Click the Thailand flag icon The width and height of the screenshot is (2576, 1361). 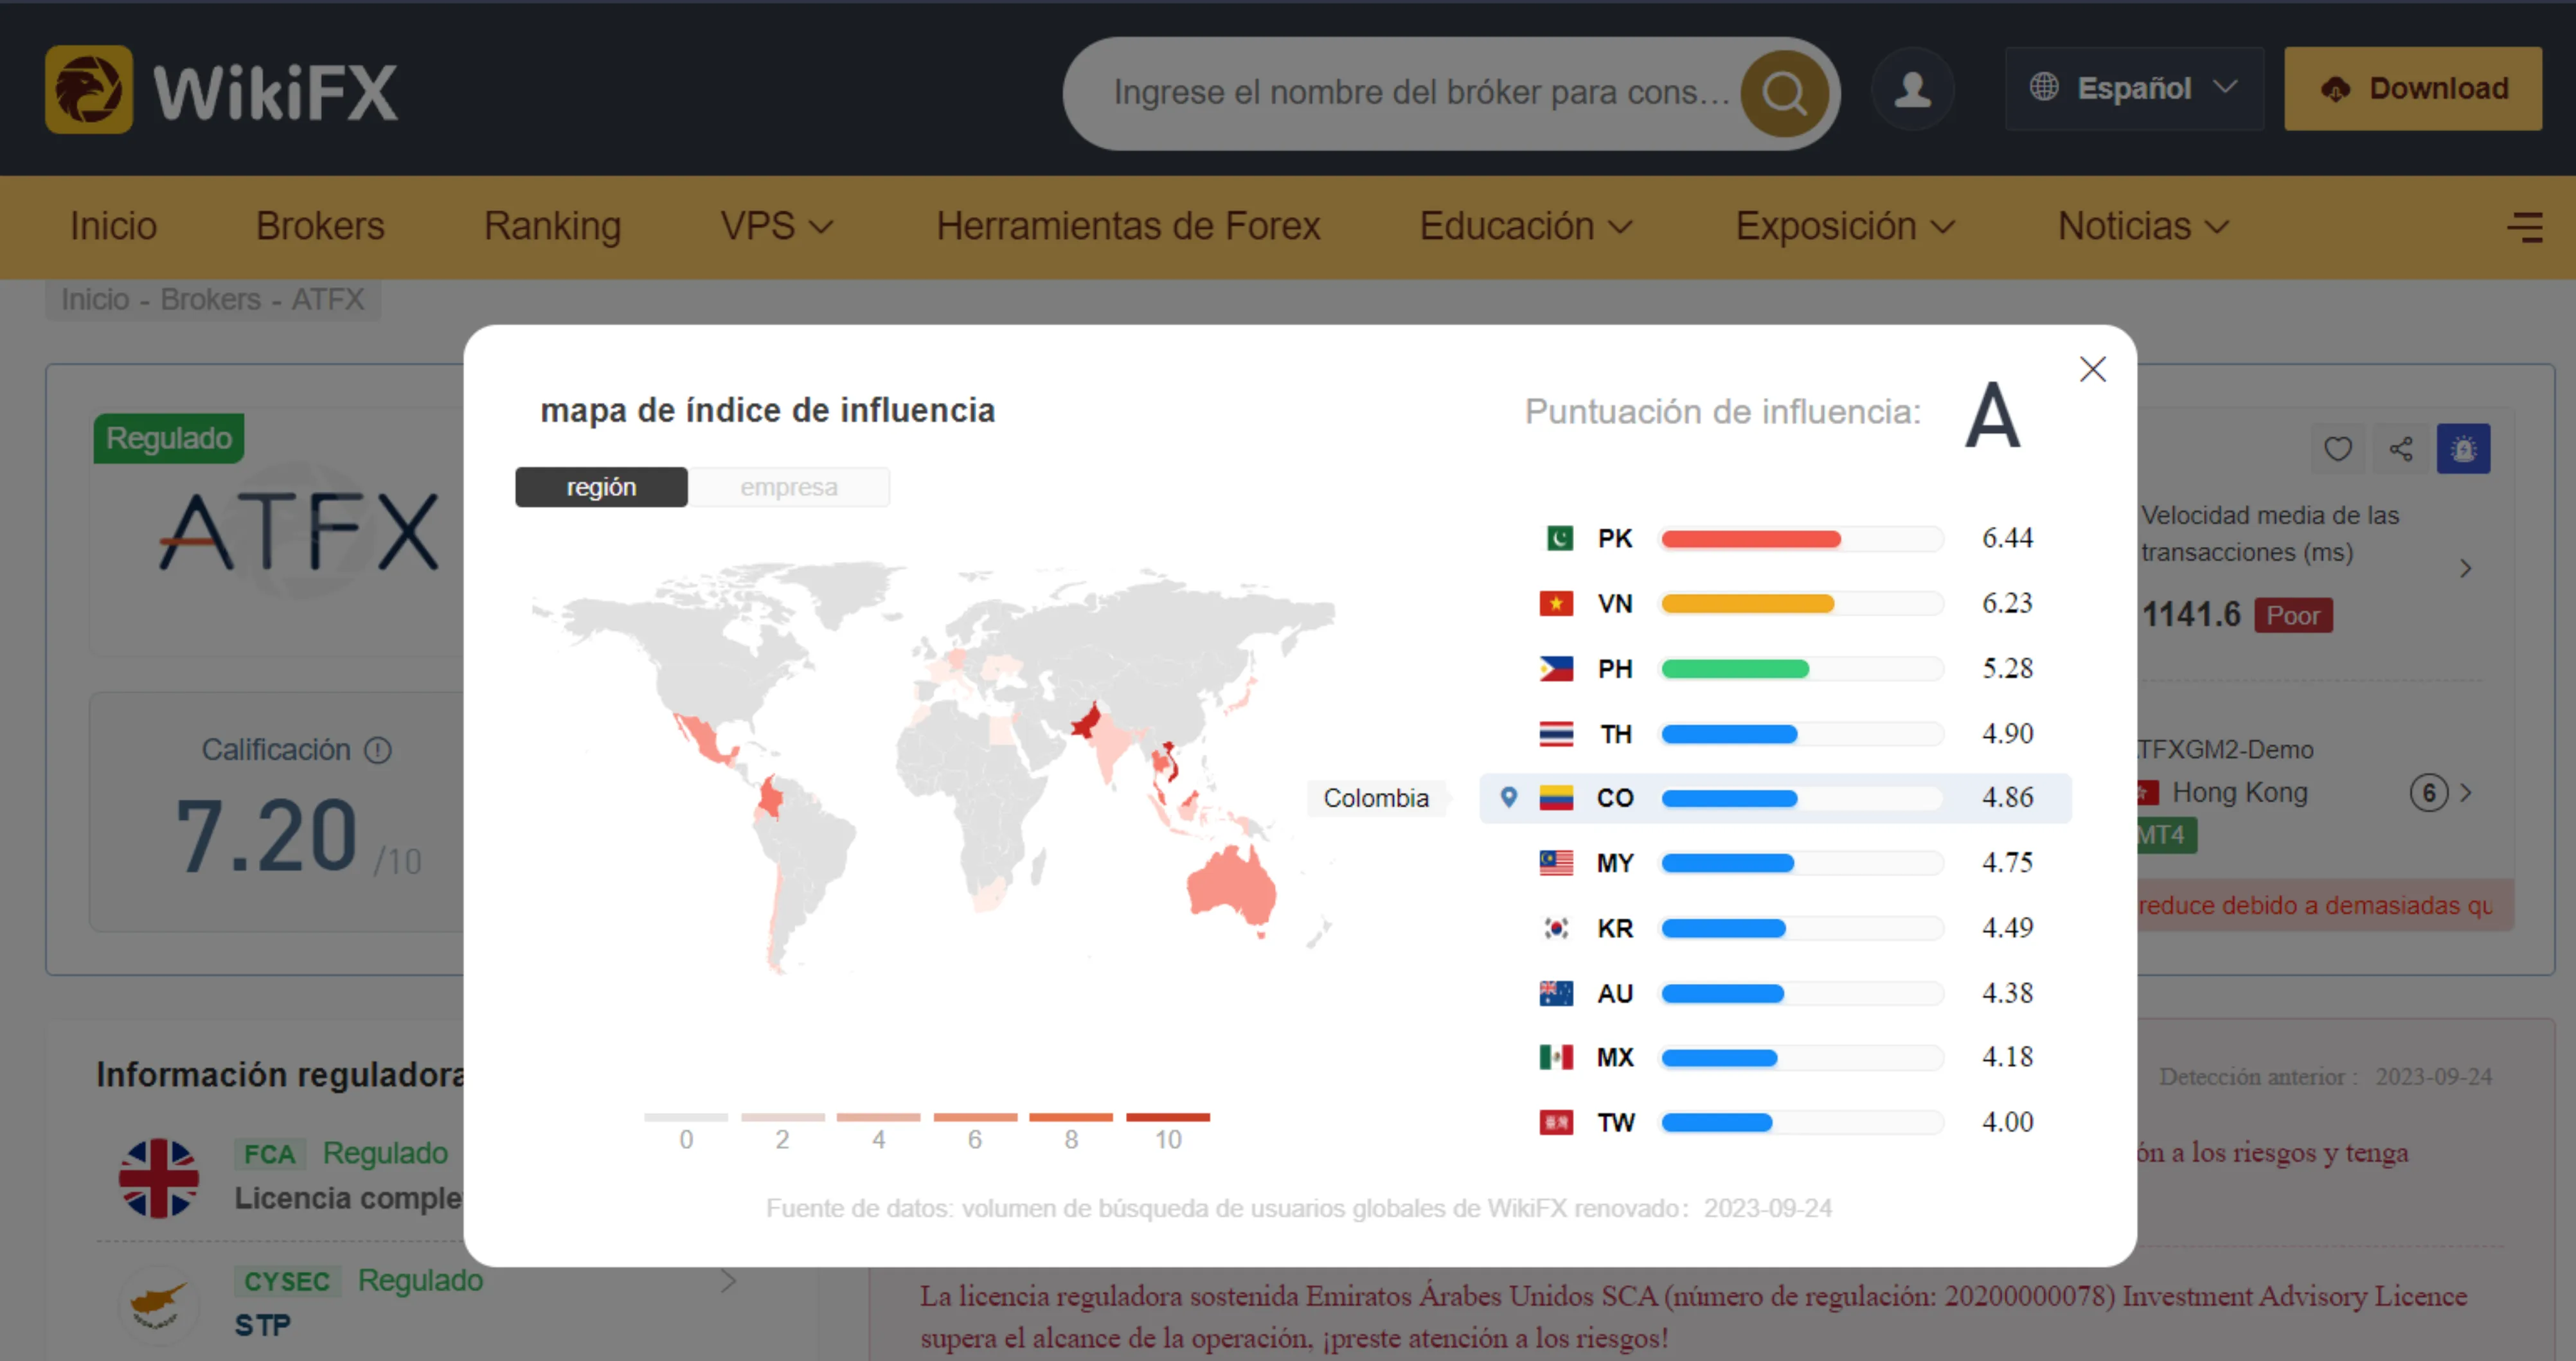(x=1556, y=734)
